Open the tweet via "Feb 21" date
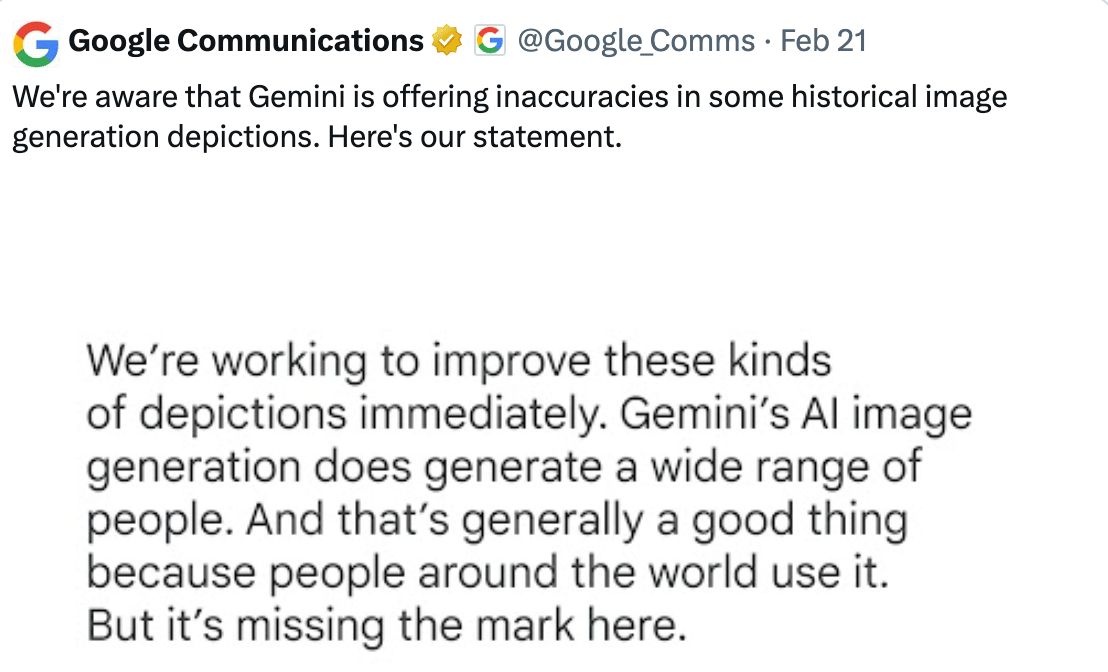The image size is (1108, 672). [x=823, y=41]
